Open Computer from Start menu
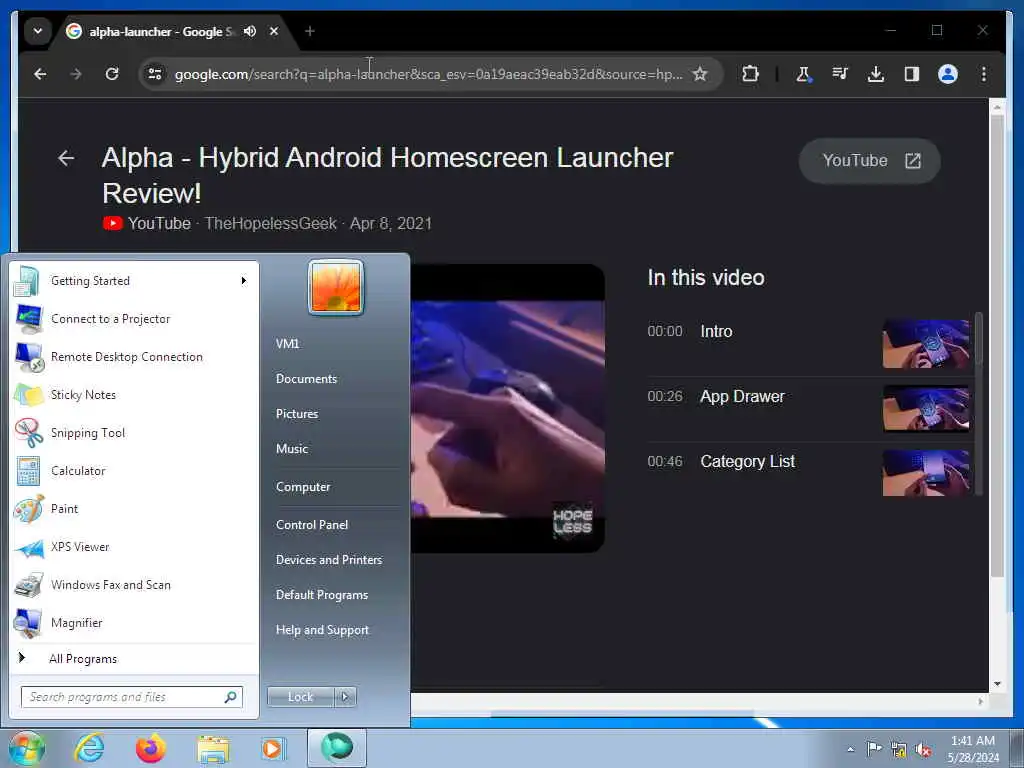Viewport: 1024px width, 768px height. [334, 487]
